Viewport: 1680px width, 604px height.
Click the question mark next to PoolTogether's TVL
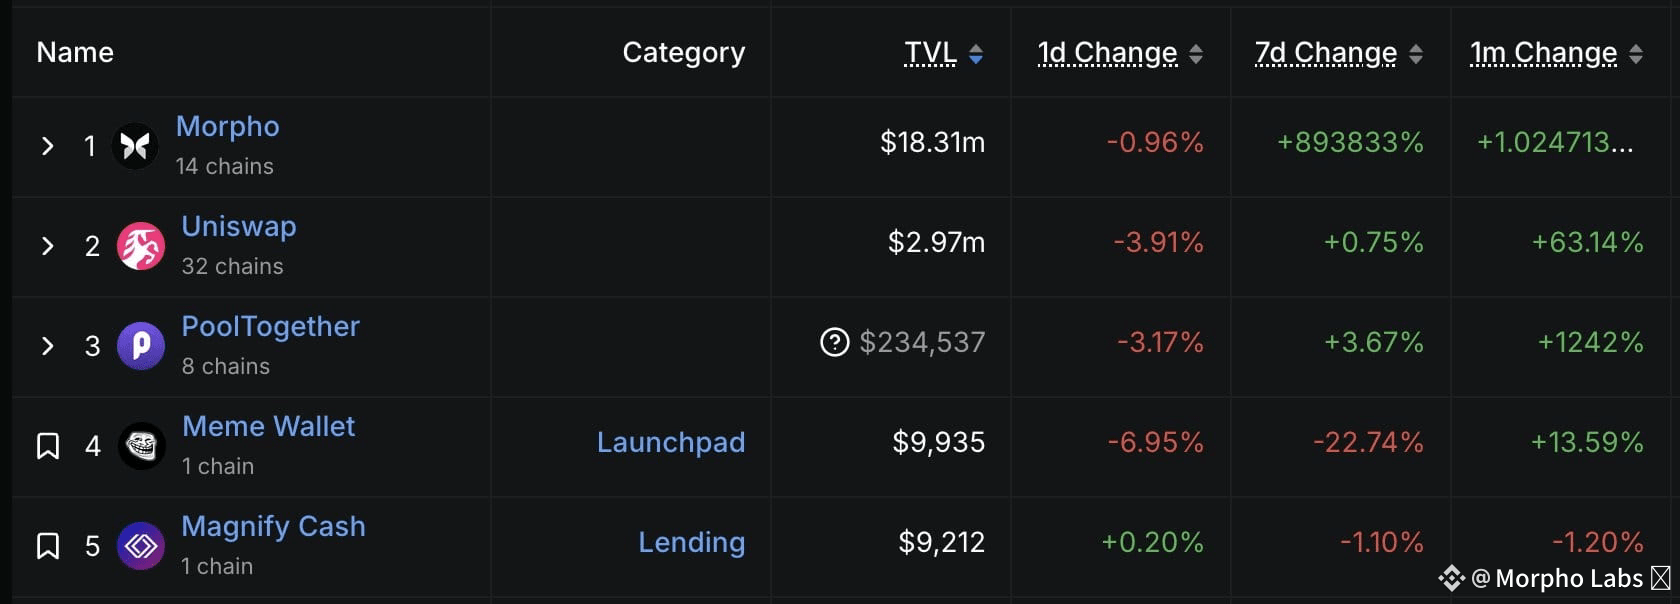tap(837, 343)
